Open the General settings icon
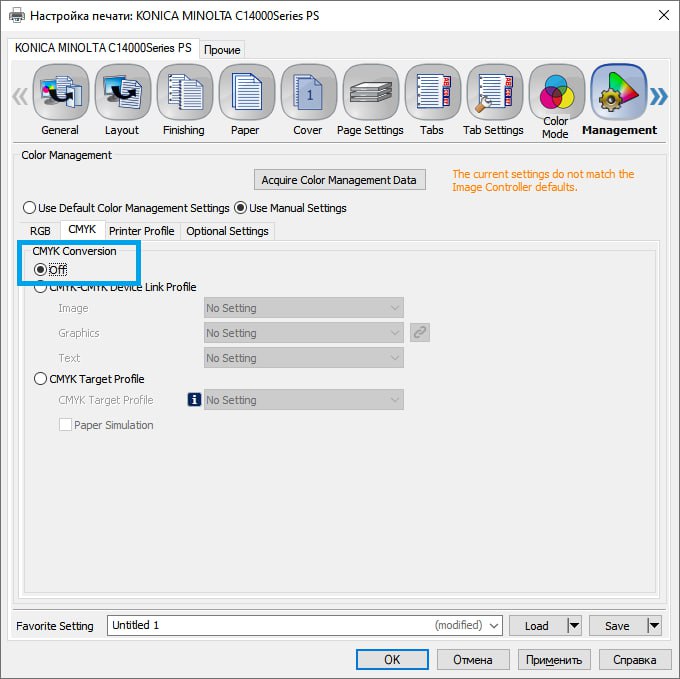This screenshot has height=679, width=680. click(x=61, y=92)
